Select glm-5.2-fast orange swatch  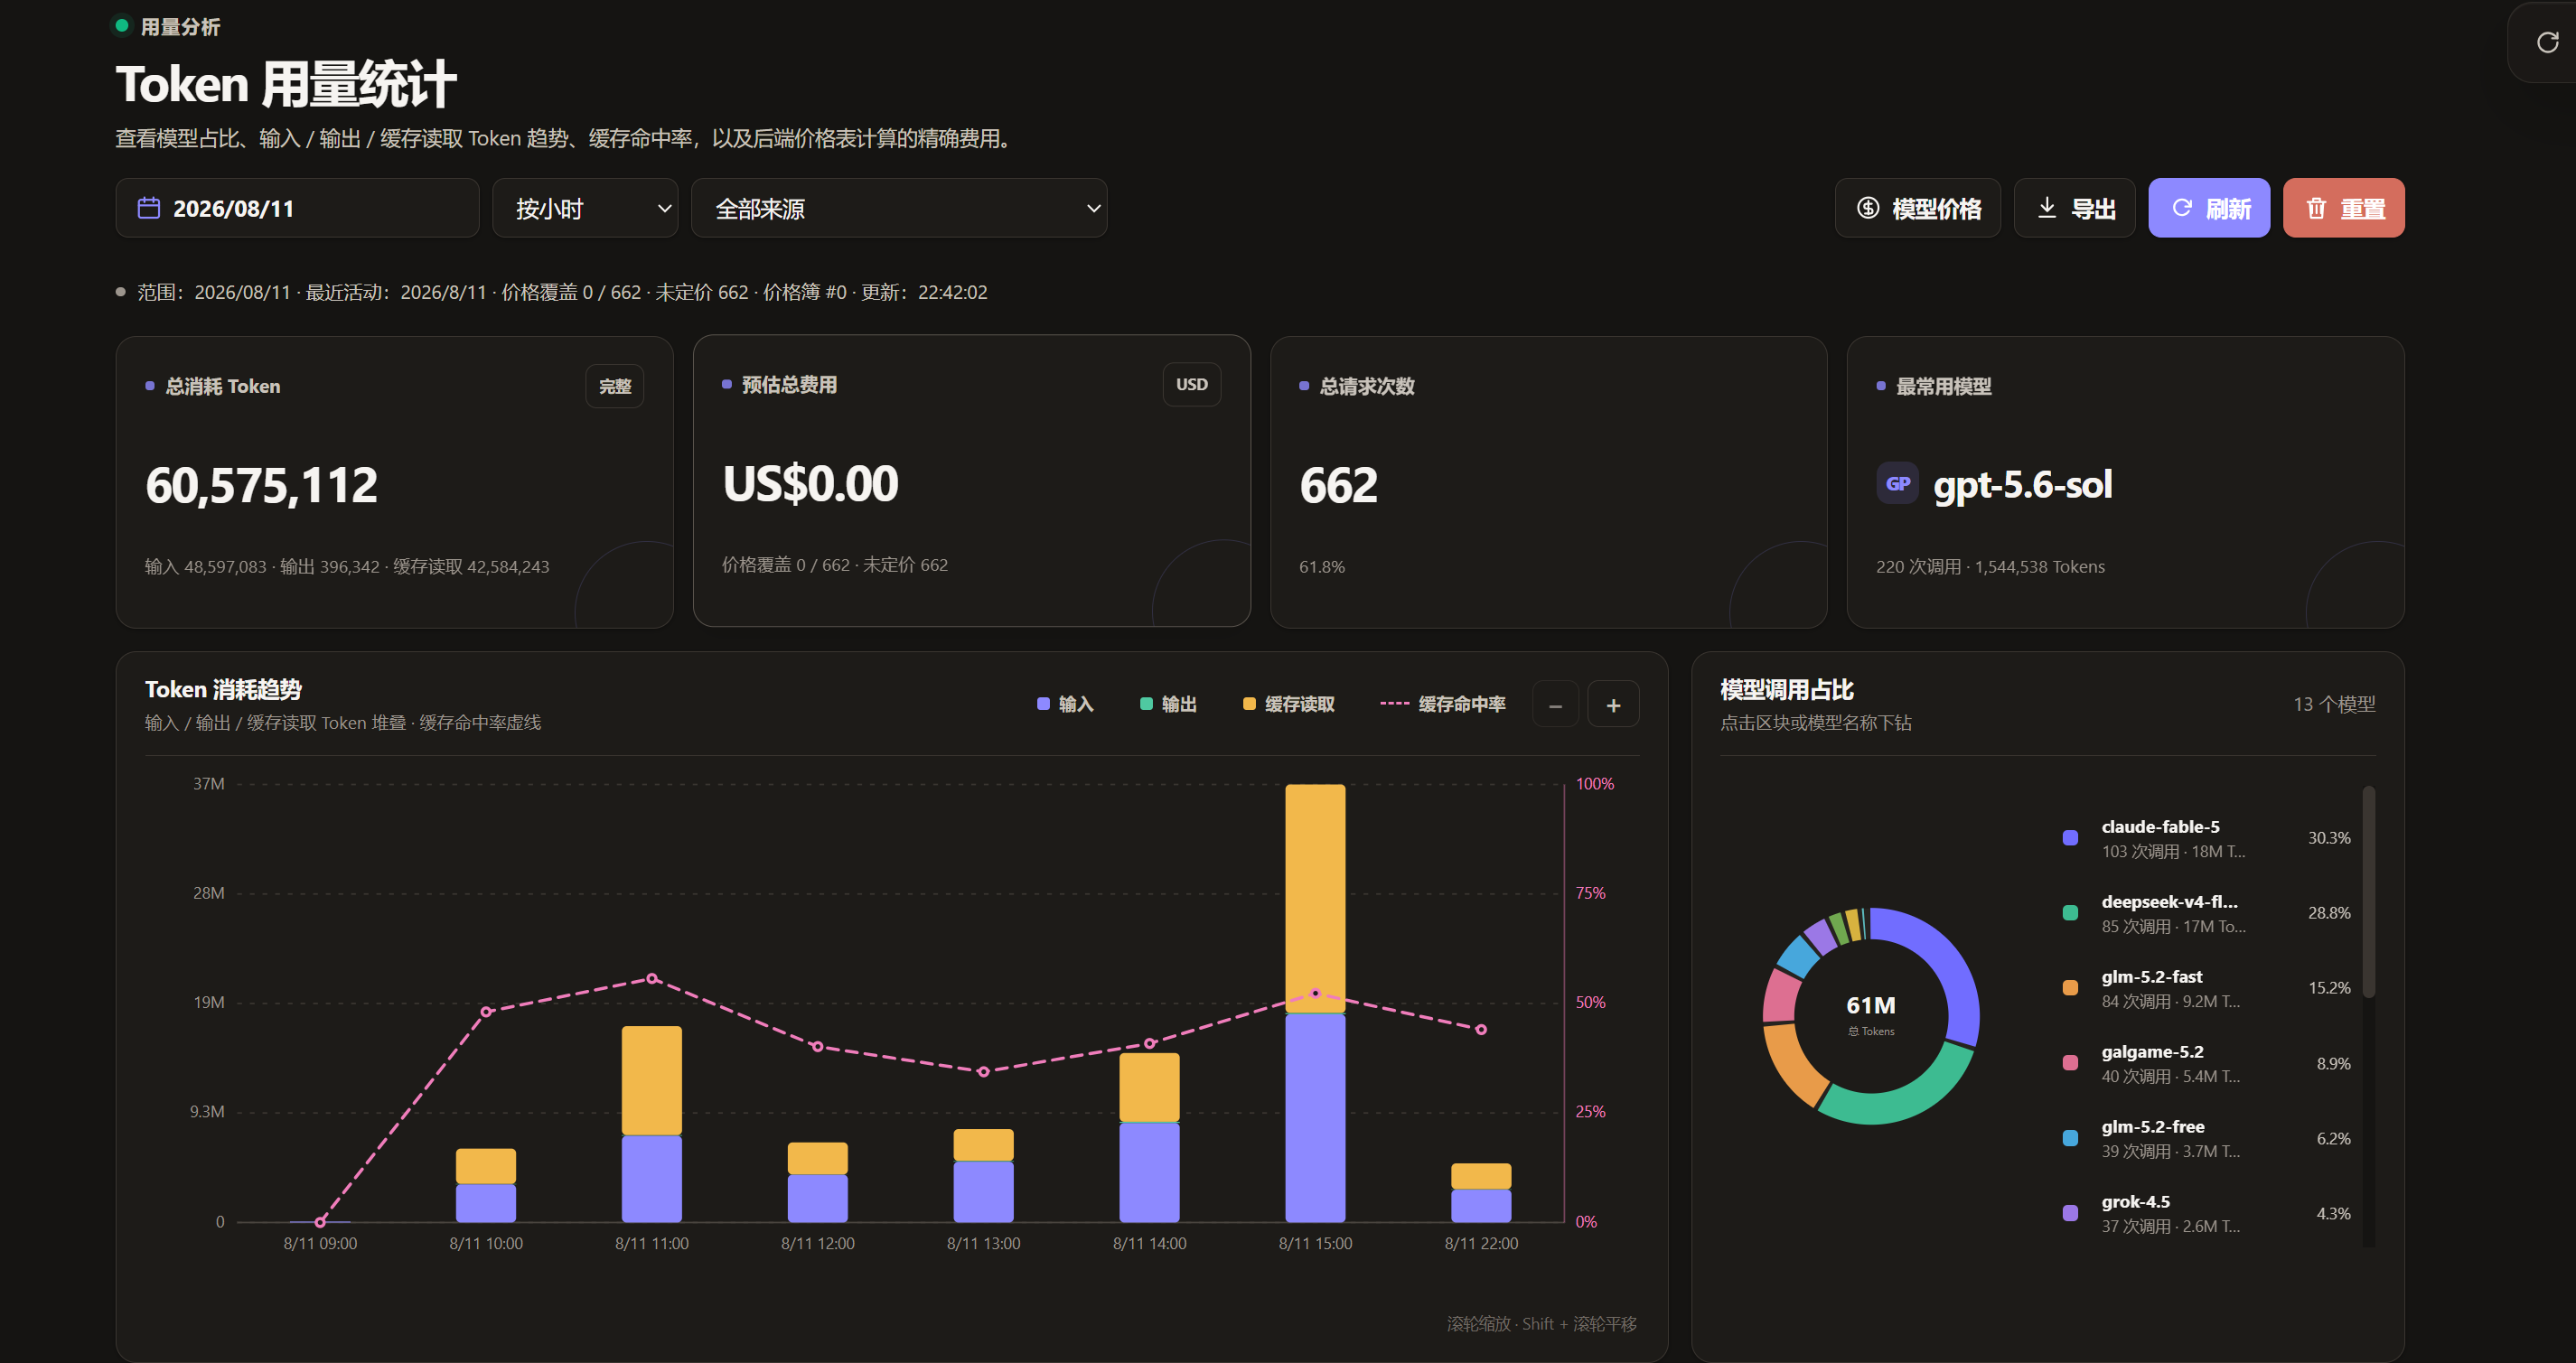click(x=2070, y=988)
